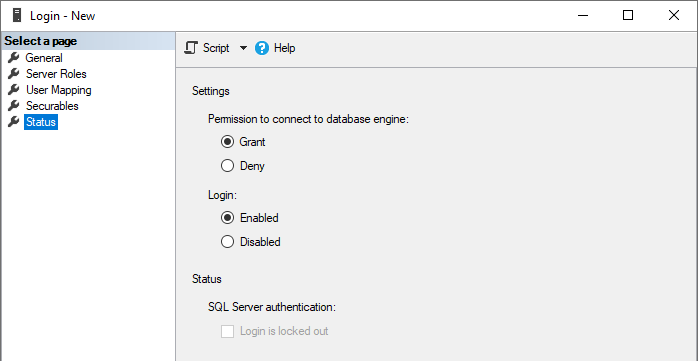Maximize the Login - New window

(628, 16)
